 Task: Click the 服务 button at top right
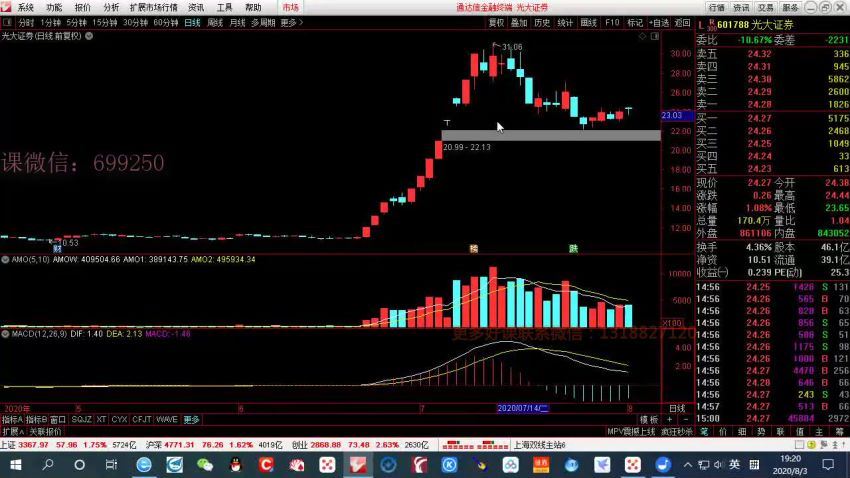(x=790, y=8)
